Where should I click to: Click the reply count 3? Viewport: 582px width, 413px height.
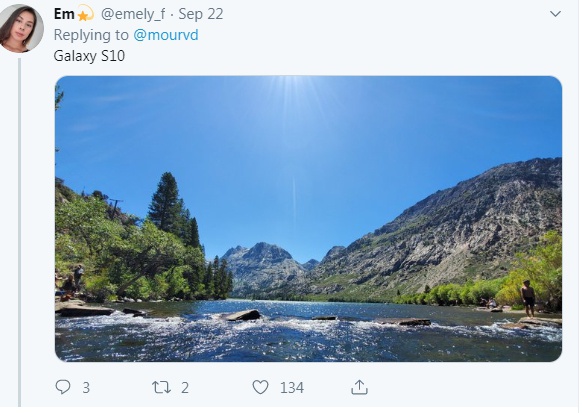(x=86, y=388)
